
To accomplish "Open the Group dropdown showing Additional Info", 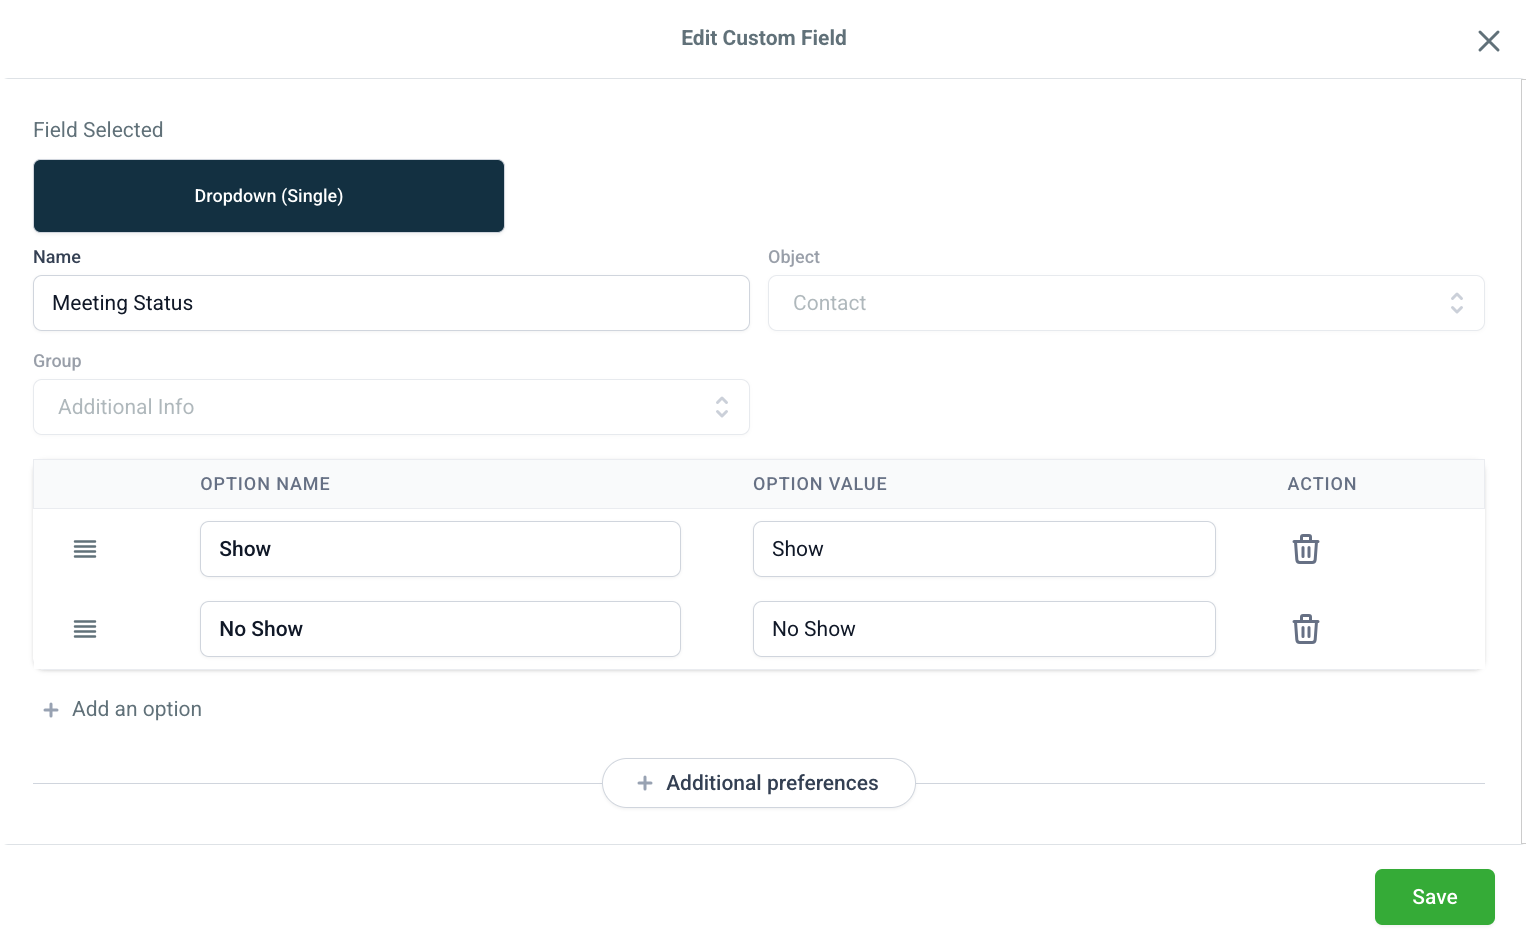I will 391,407.
